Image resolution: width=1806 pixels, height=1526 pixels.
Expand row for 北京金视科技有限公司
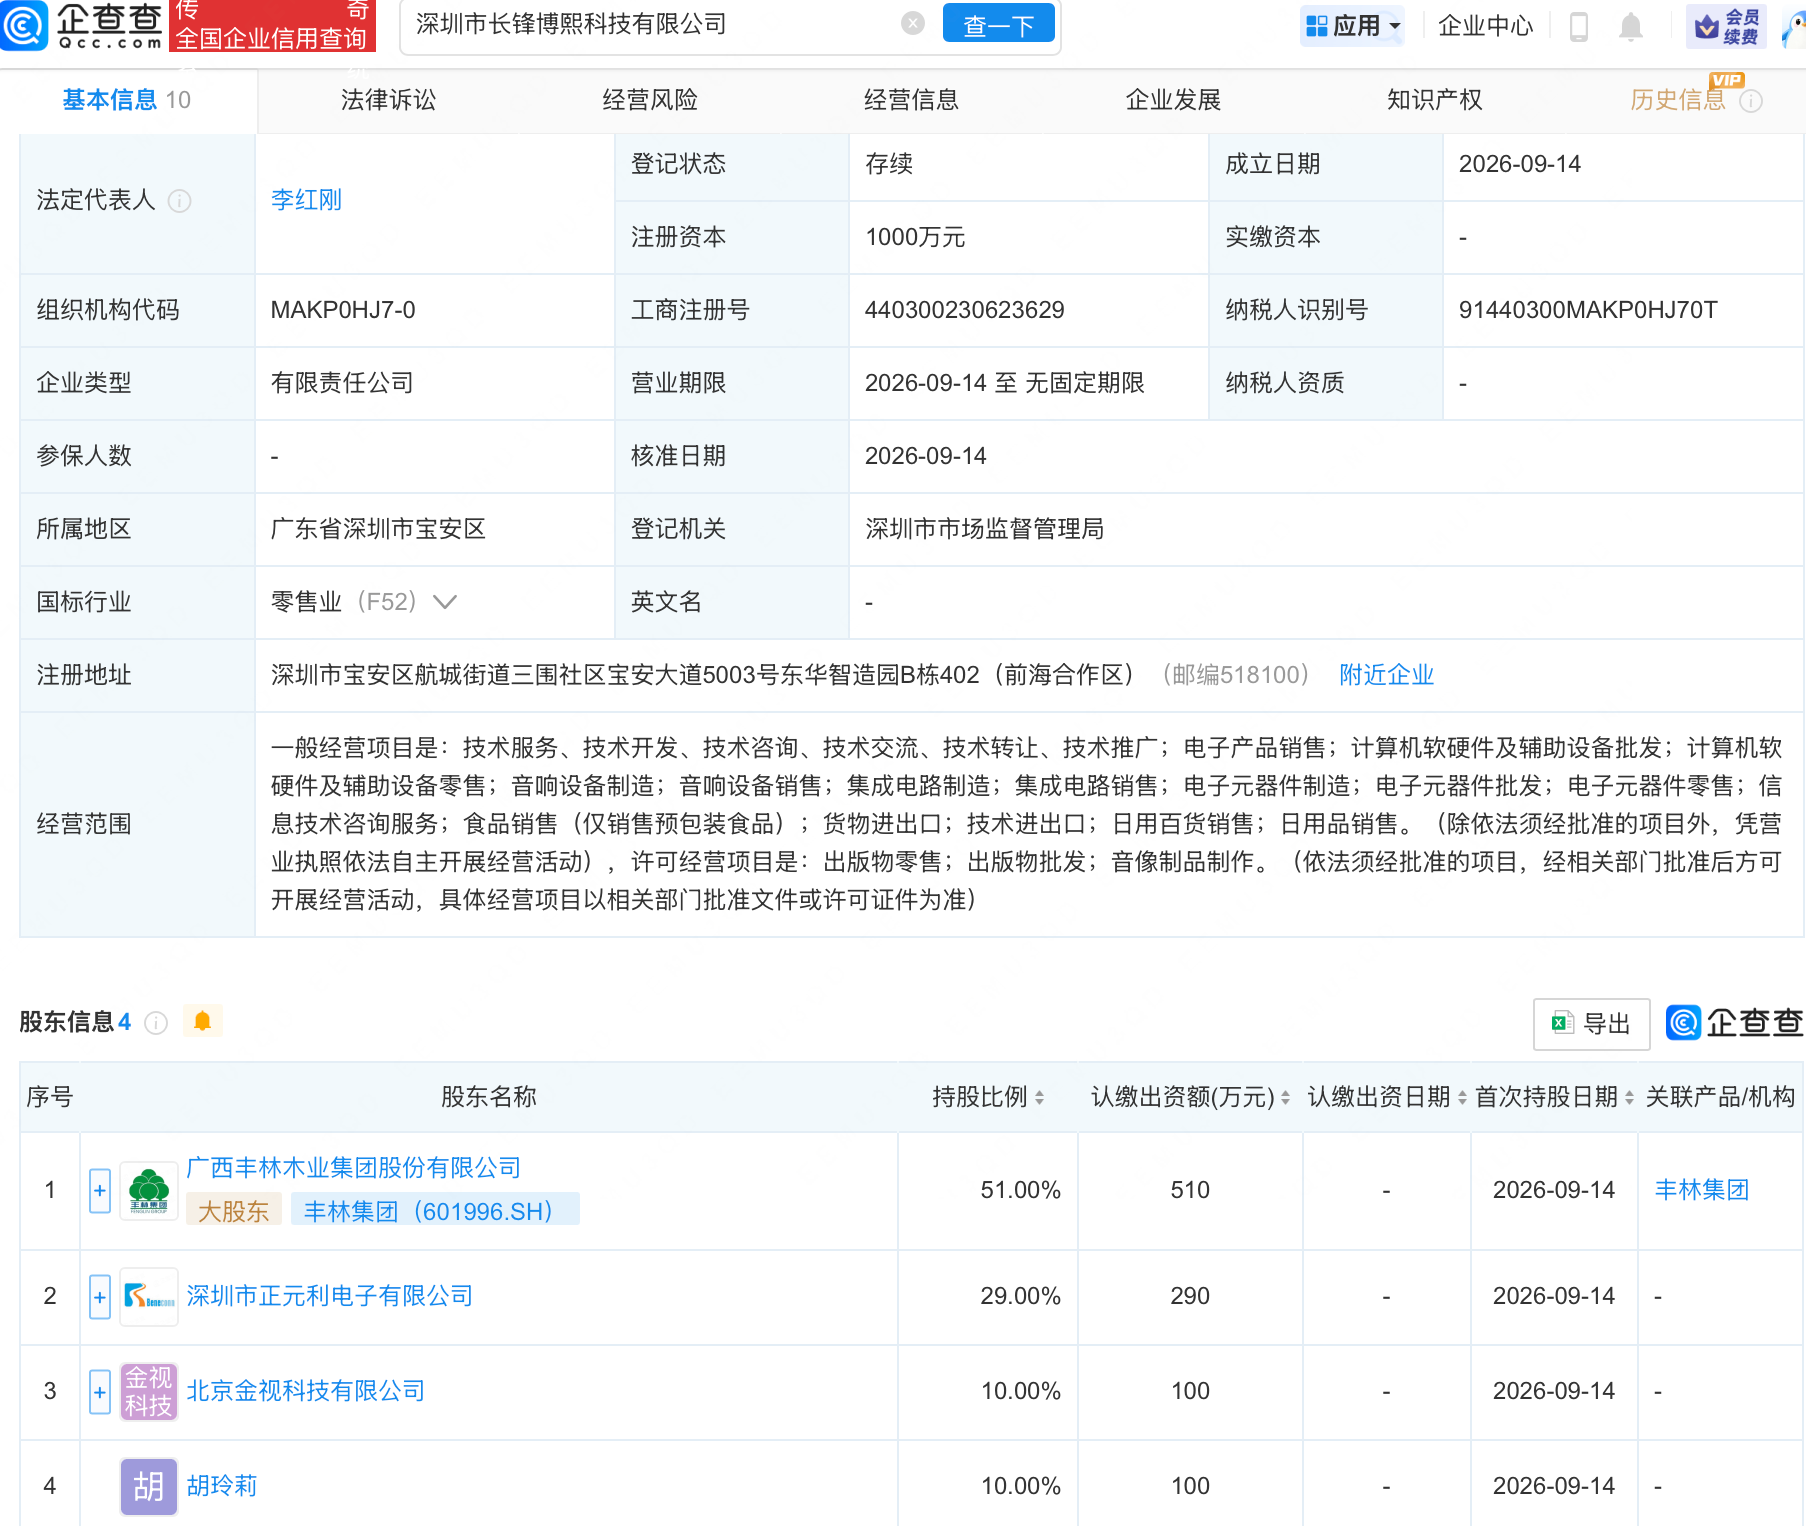click(x=100, y=1392)
